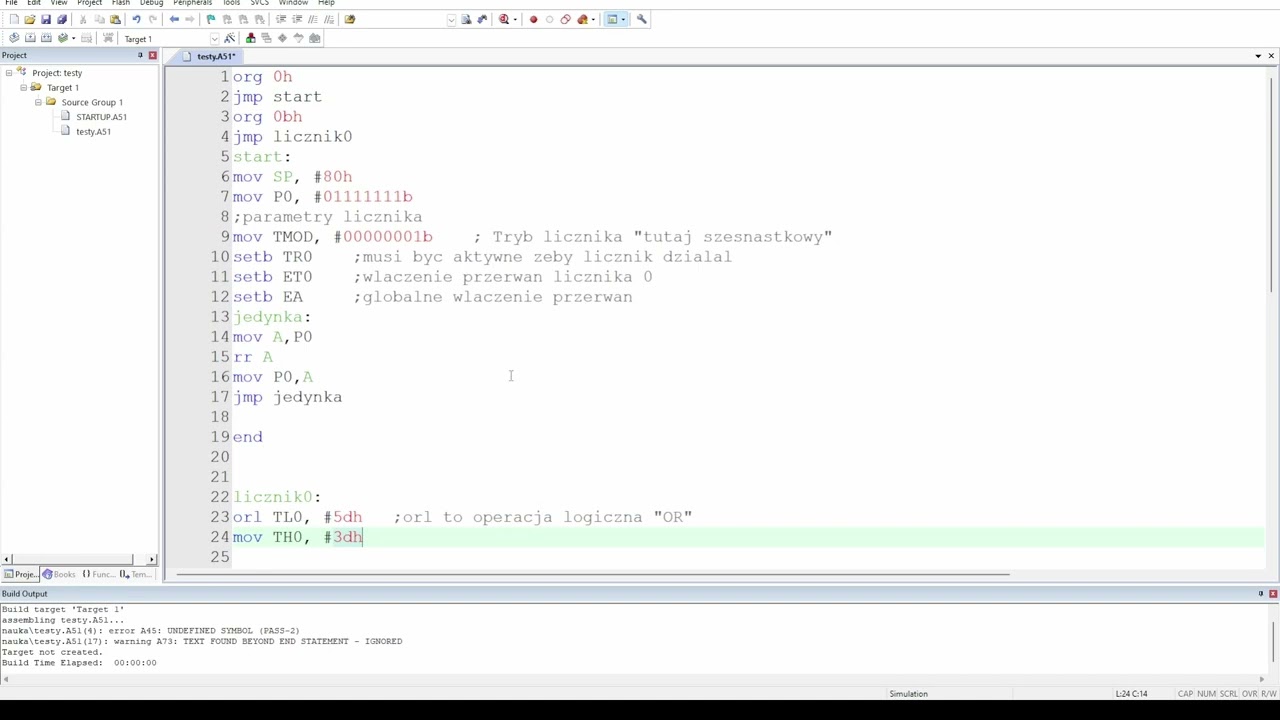Open the Project menu
Image resolution: width=1280 pixels, height=720 pixels.
89,3
